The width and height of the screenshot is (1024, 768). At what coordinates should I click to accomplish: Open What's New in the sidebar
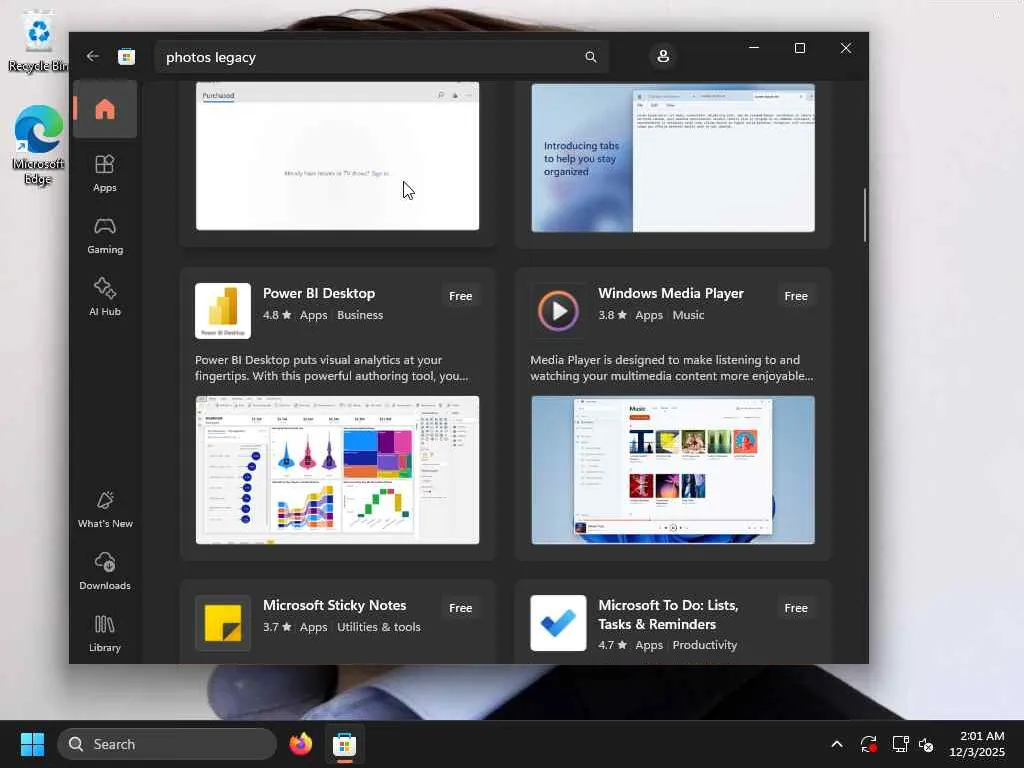pyautogui.click(x=104, y=509)
